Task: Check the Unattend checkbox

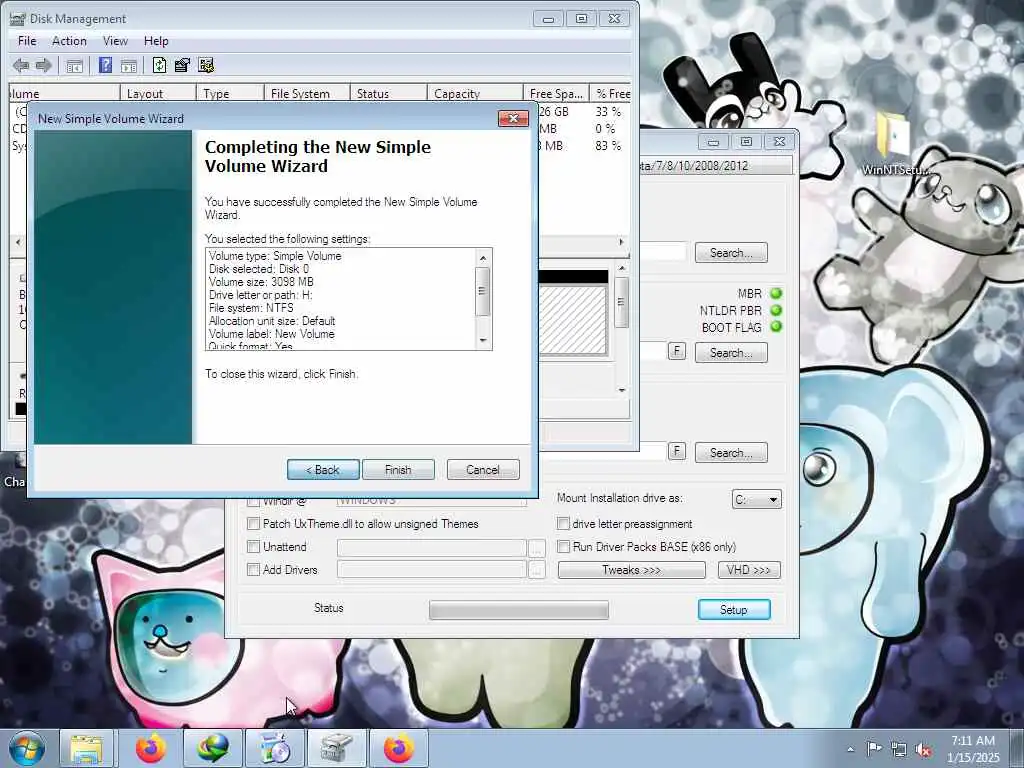Action: [253, 547]
